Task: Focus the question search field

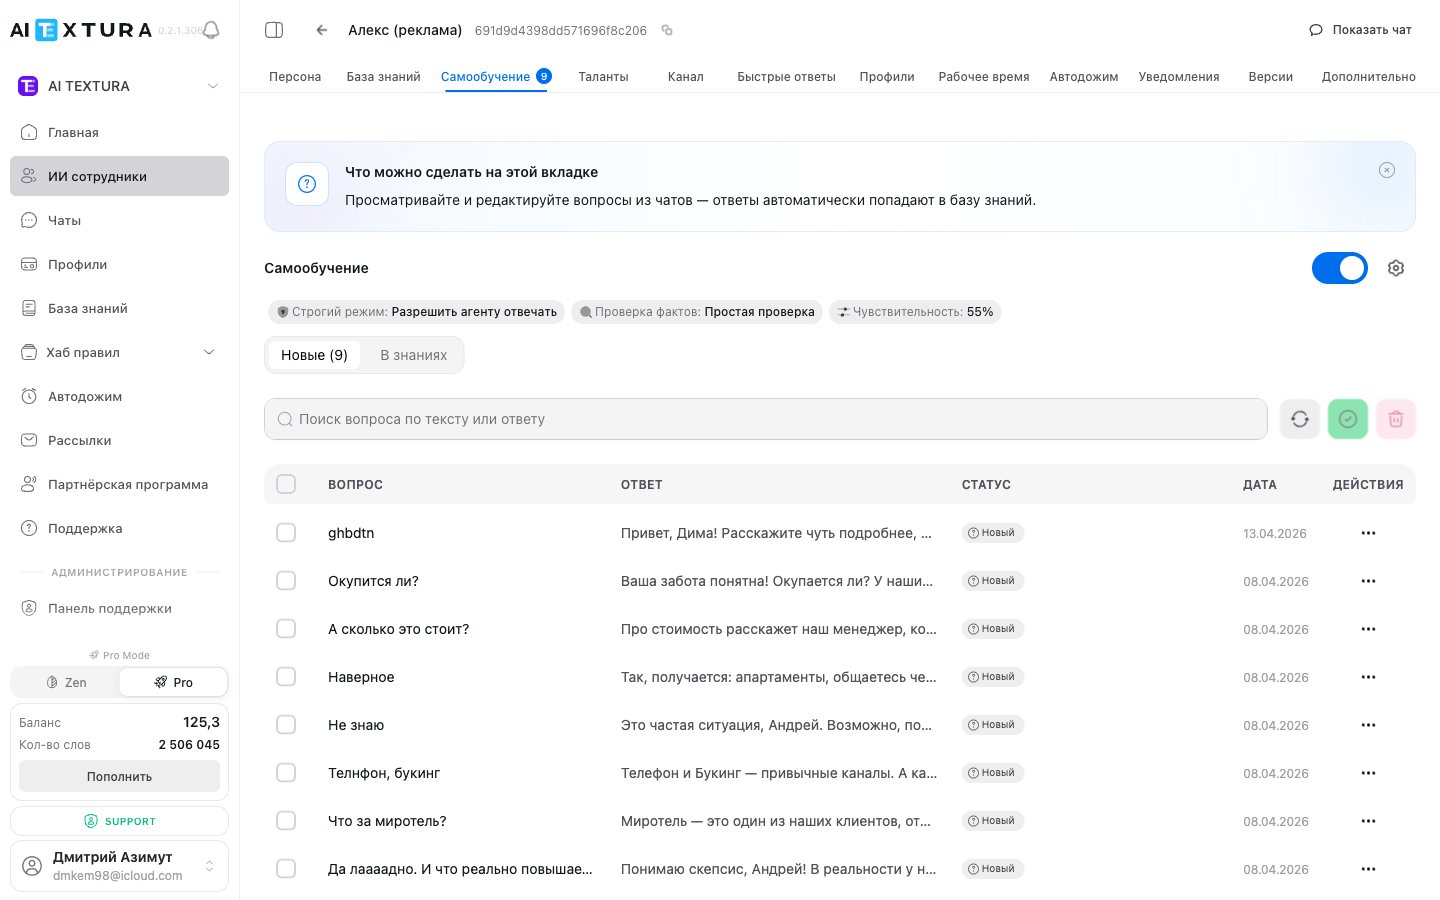Action: click(x=766, y=419)
